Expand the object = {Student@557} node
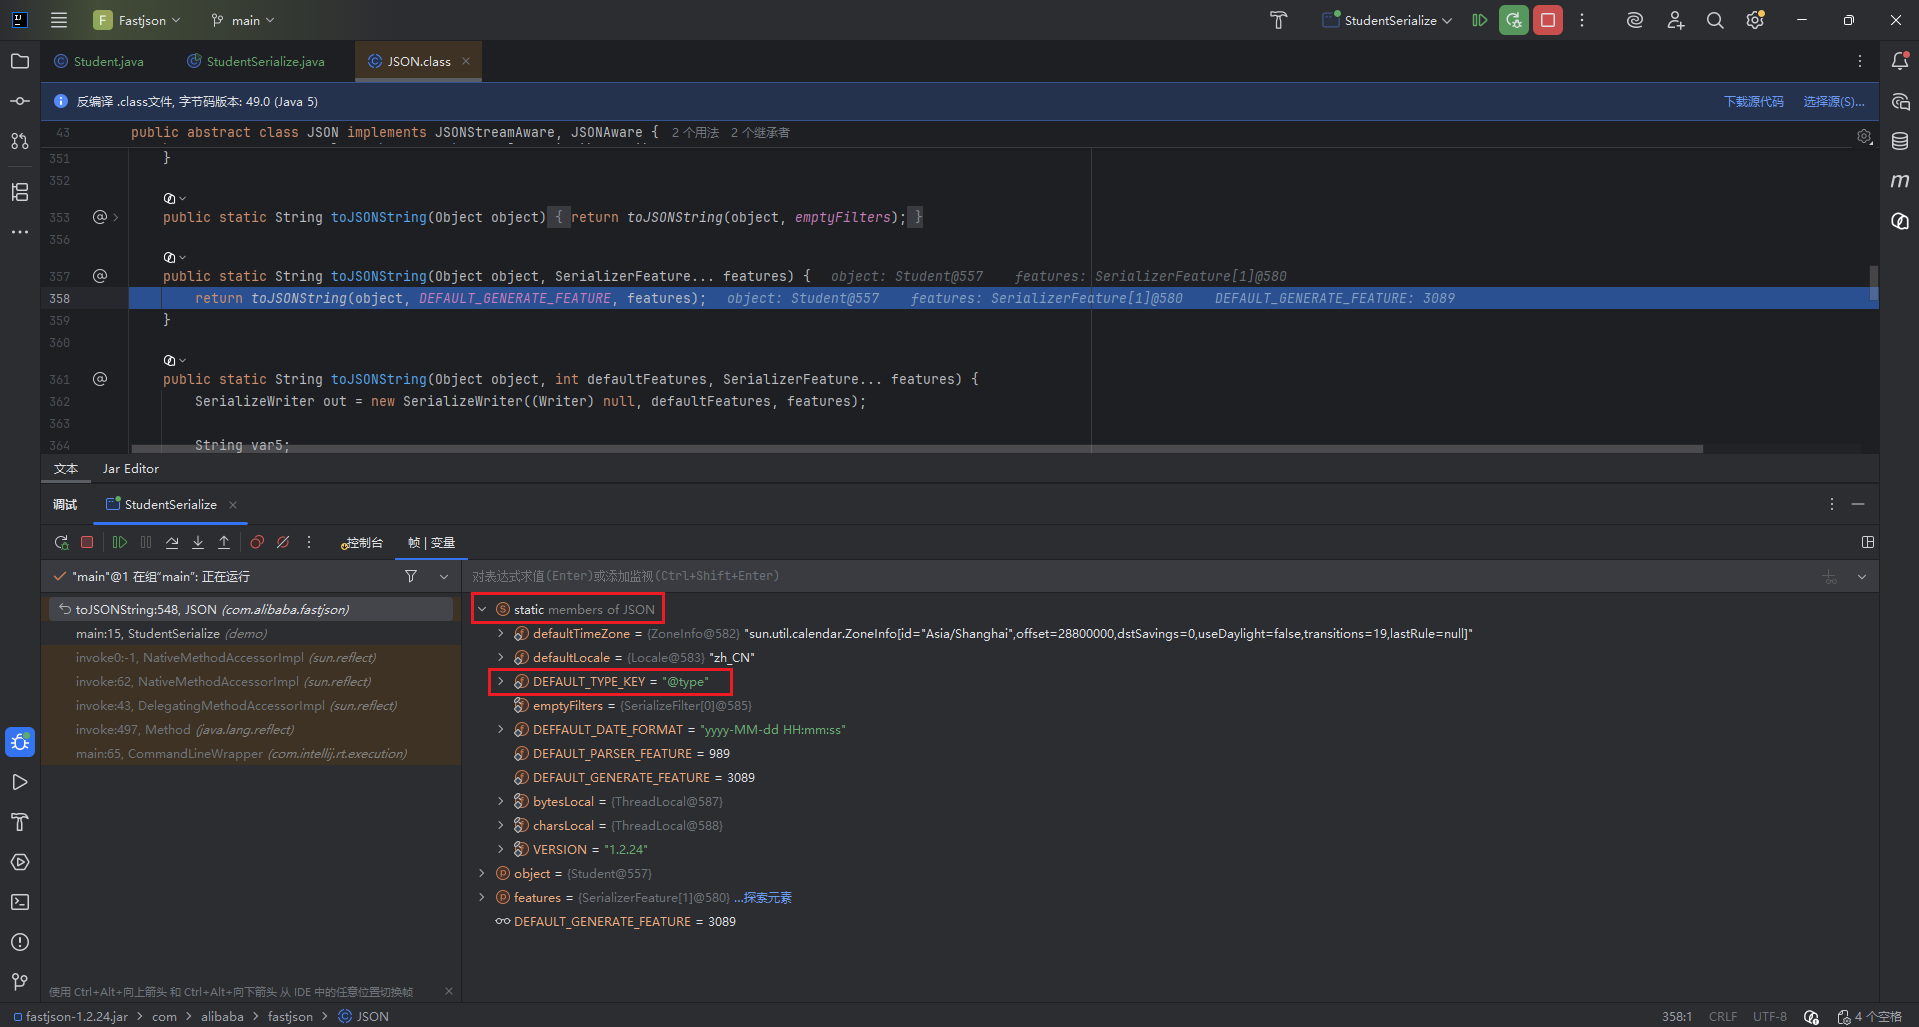 pos(482,873)
